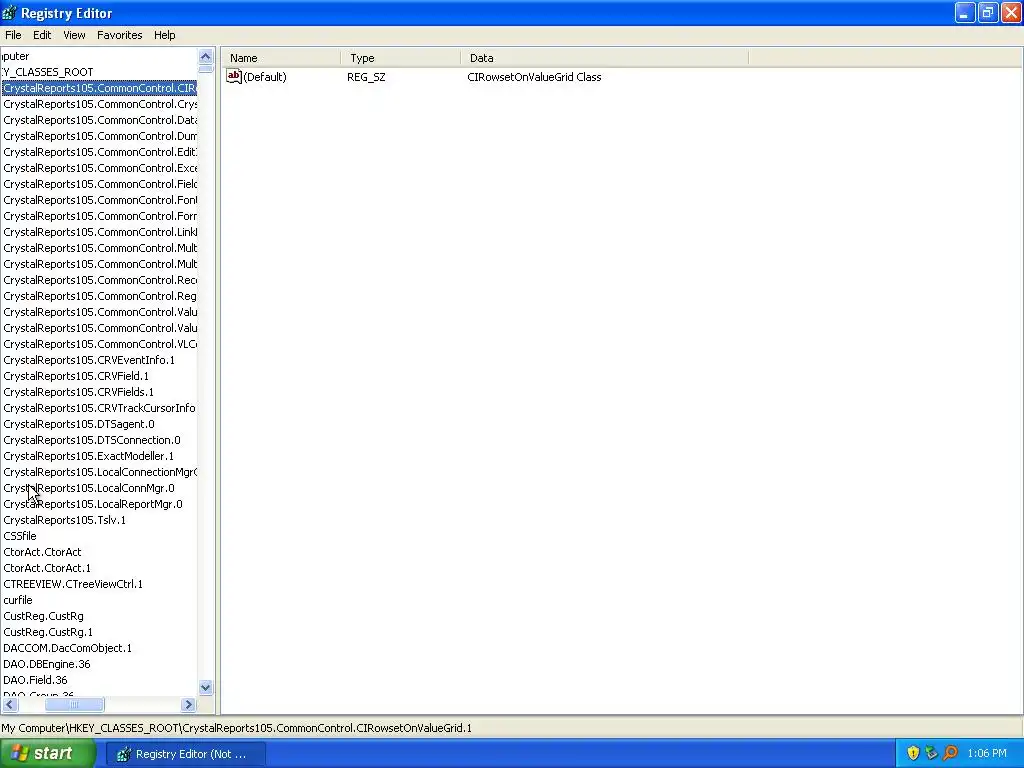Select the CommonControl.Reg key
This screenshot has width=1024, height=768.
(x=99, y=296)
